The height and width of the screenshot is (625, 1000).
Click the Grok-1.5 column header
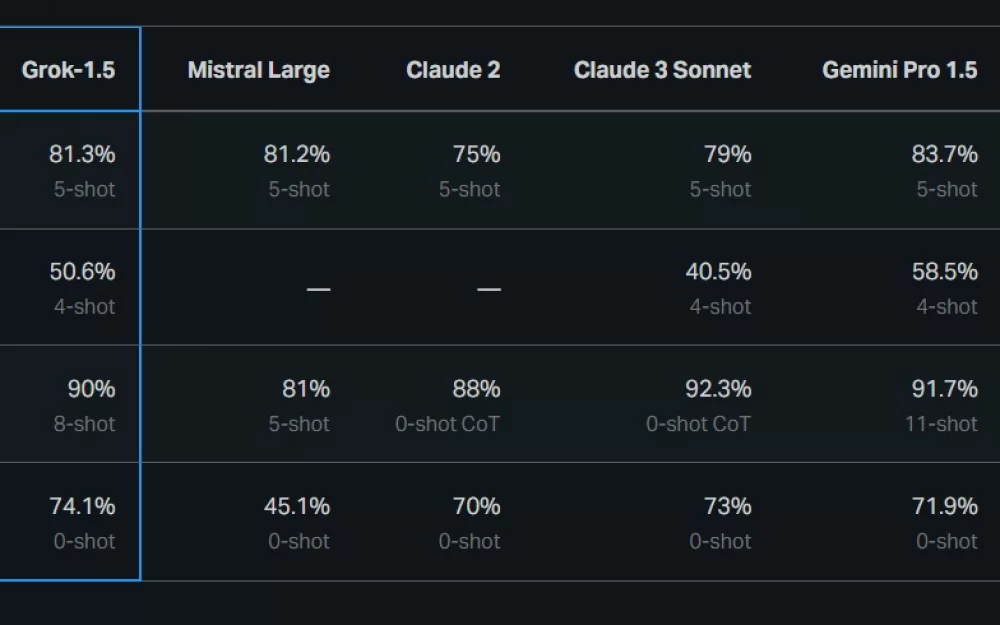[68, 70]
